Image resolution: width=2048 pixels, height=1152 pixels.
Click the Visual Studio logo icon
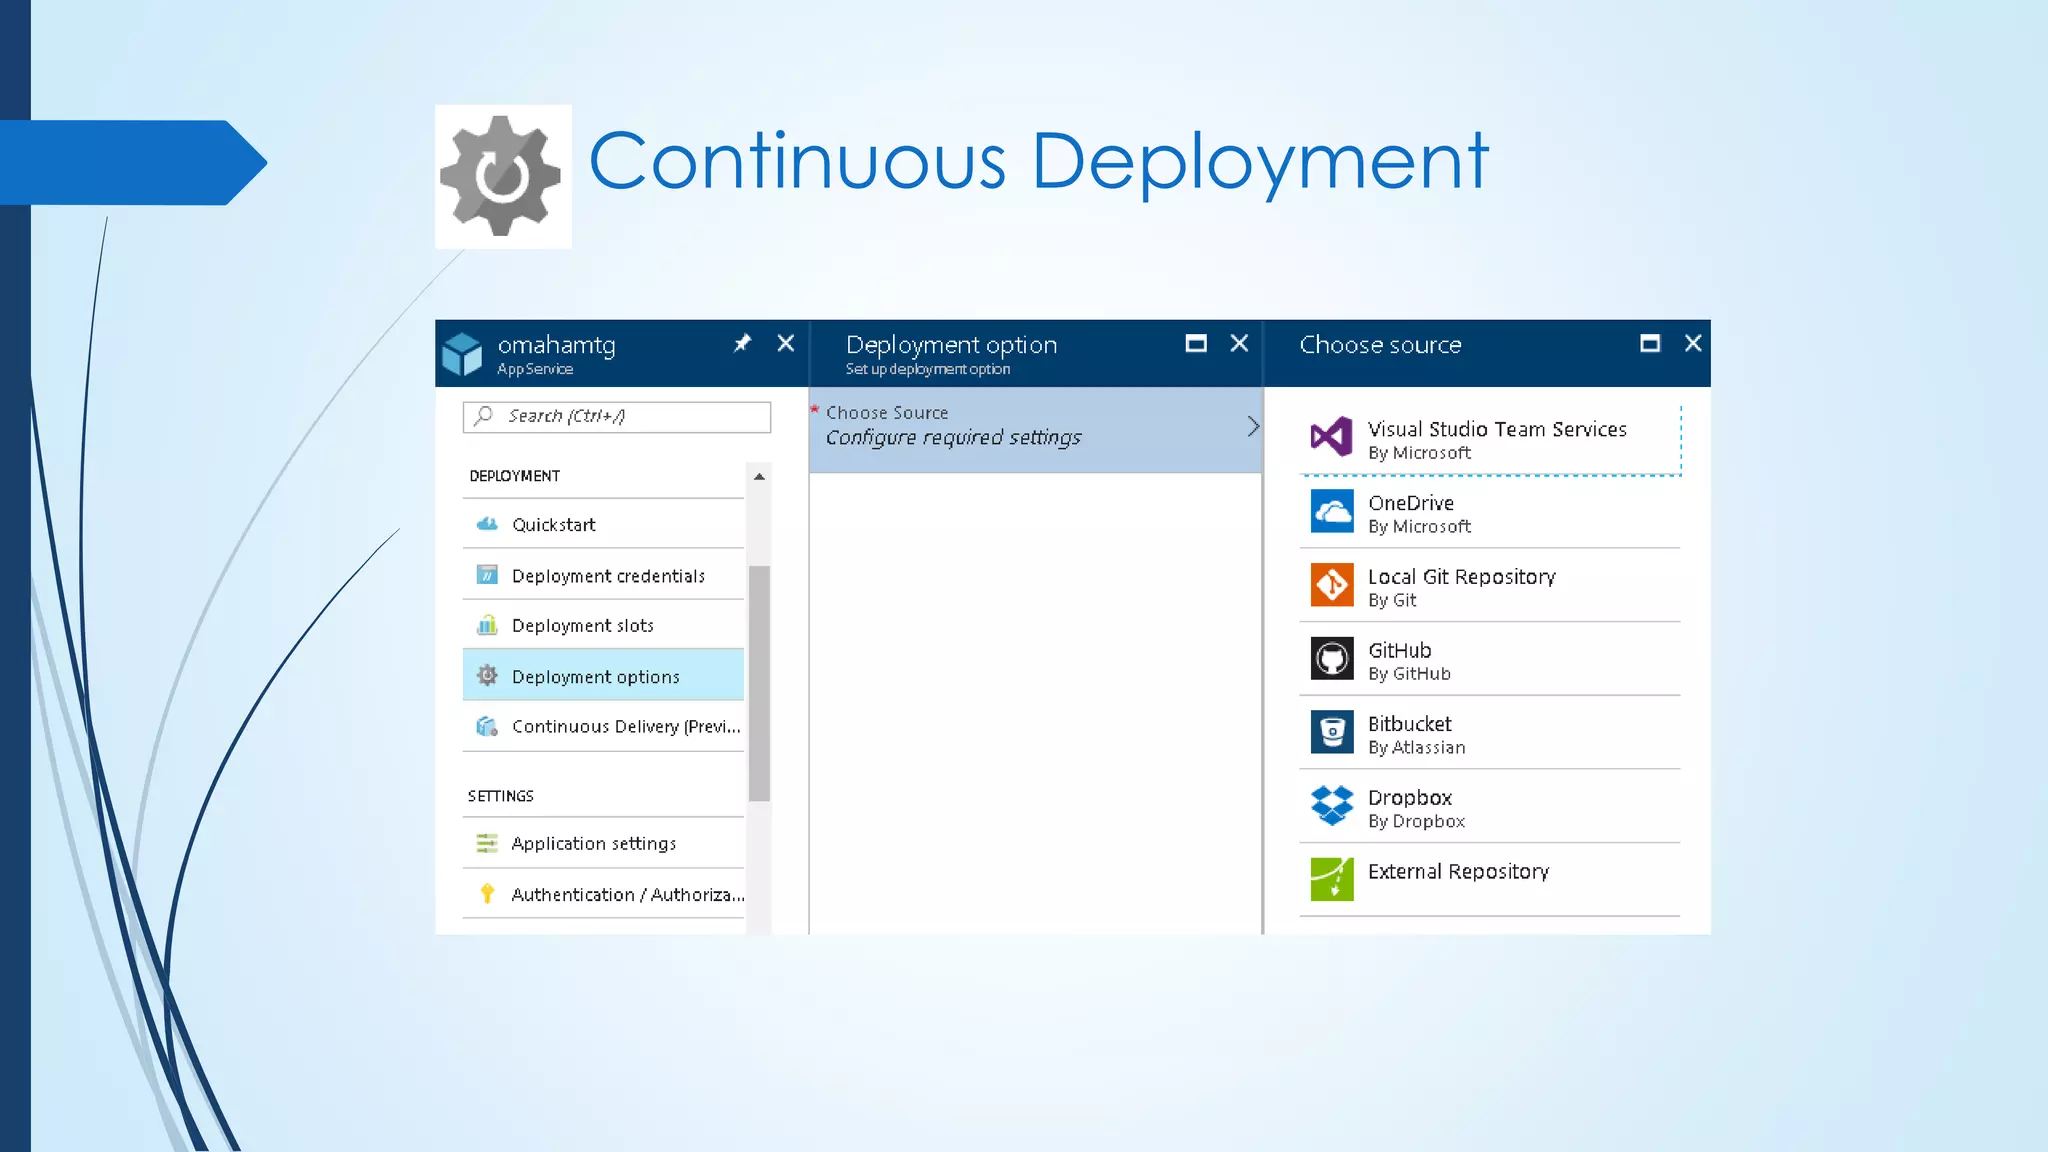tap(1332, 437)
